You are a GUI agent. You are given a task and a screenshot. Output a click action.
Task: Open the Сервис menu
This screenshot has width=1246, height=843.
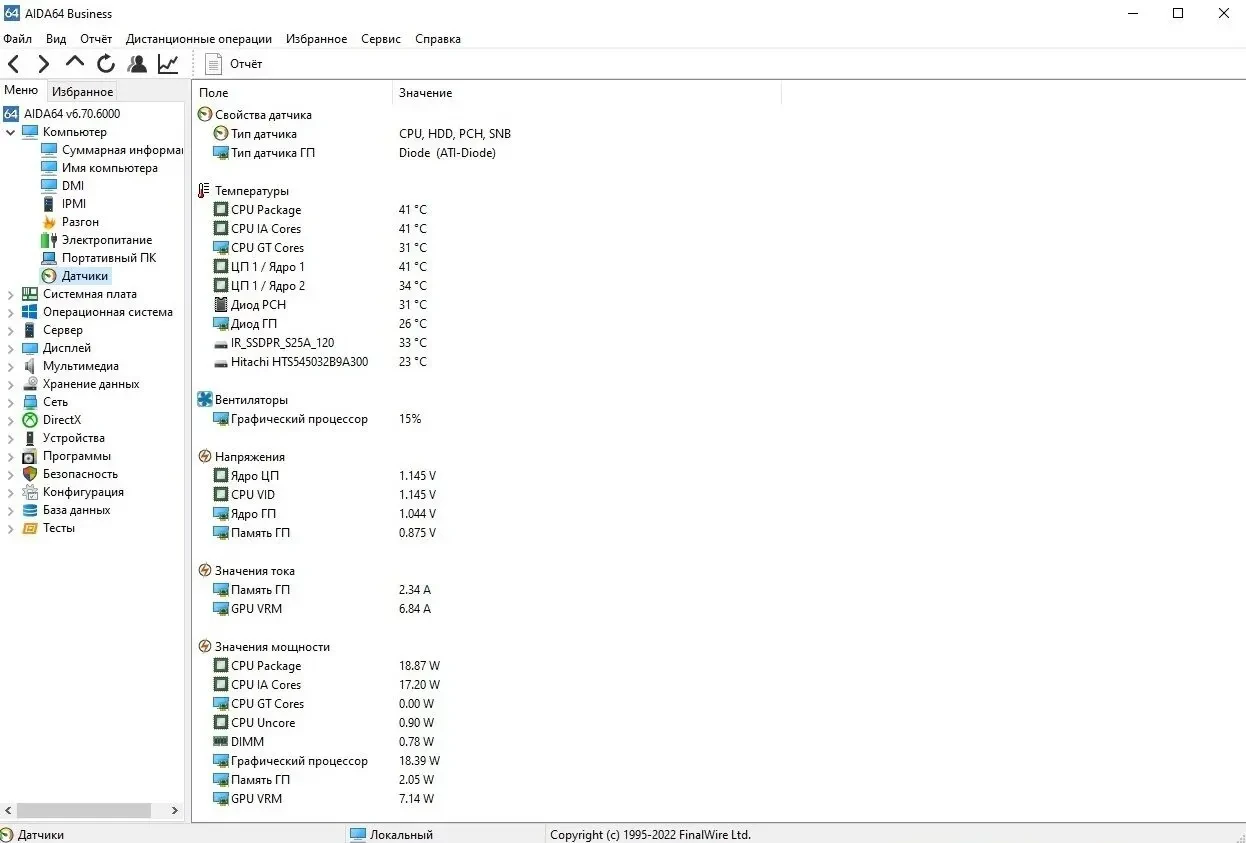click(380, 39)
